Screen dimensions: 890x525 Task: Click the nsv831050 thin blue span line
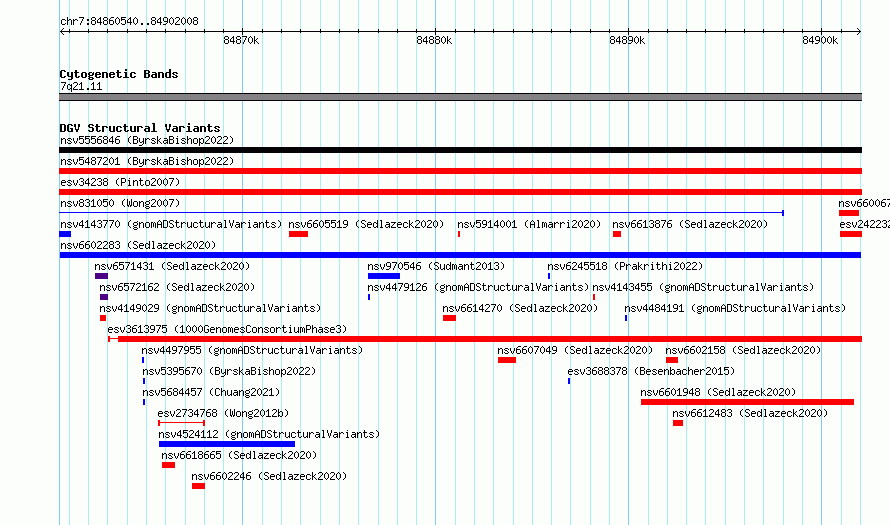(x=422, y=213)
